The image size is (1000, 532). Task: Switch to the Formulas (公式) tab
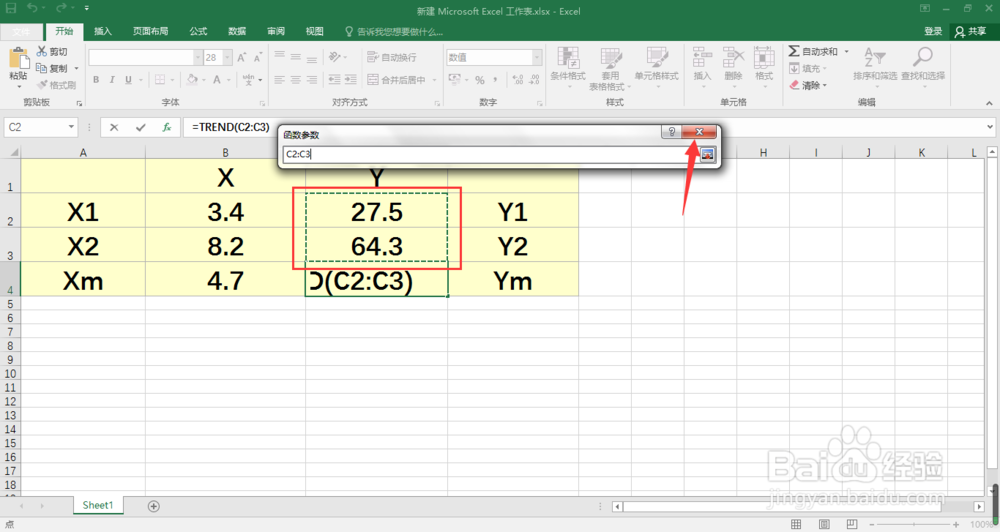click(x=198, y=31)
